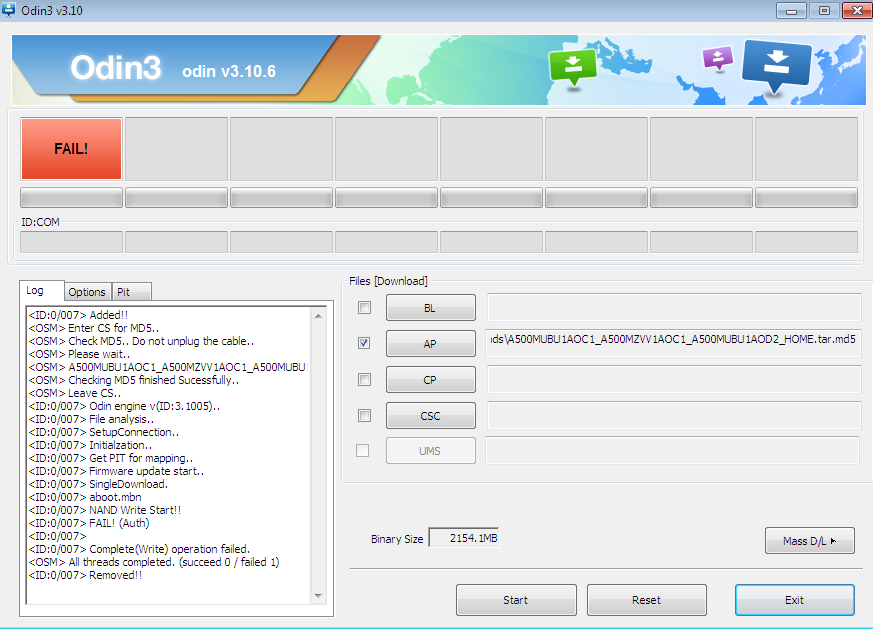Click the empty CSC file path field
This screenshot has height=629, width=873.
pos(674,415)
